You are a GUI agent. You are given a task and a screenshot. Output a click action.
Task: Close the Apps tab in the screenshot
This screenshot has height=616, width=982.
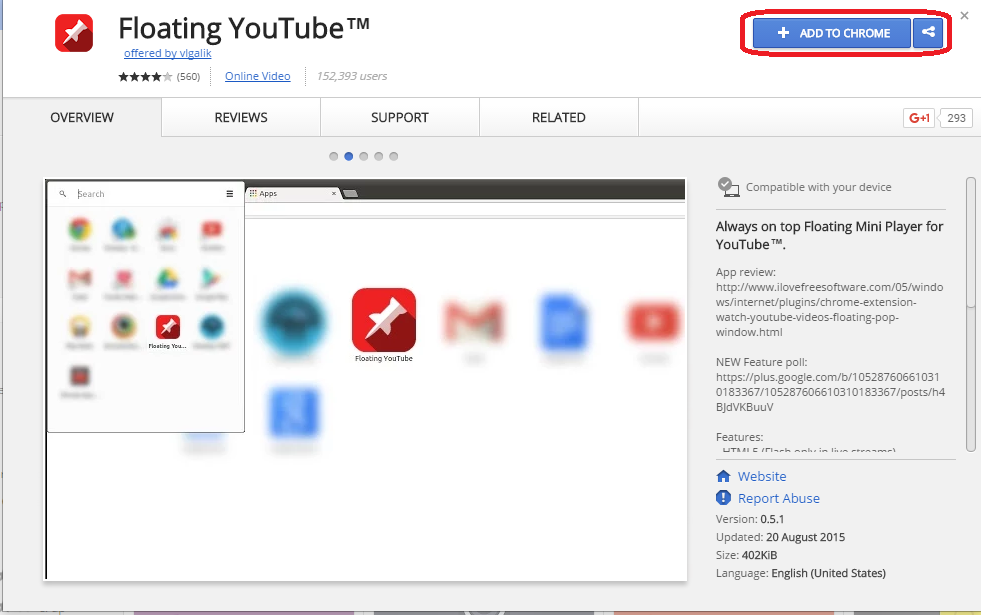click(x=334, y=193)
